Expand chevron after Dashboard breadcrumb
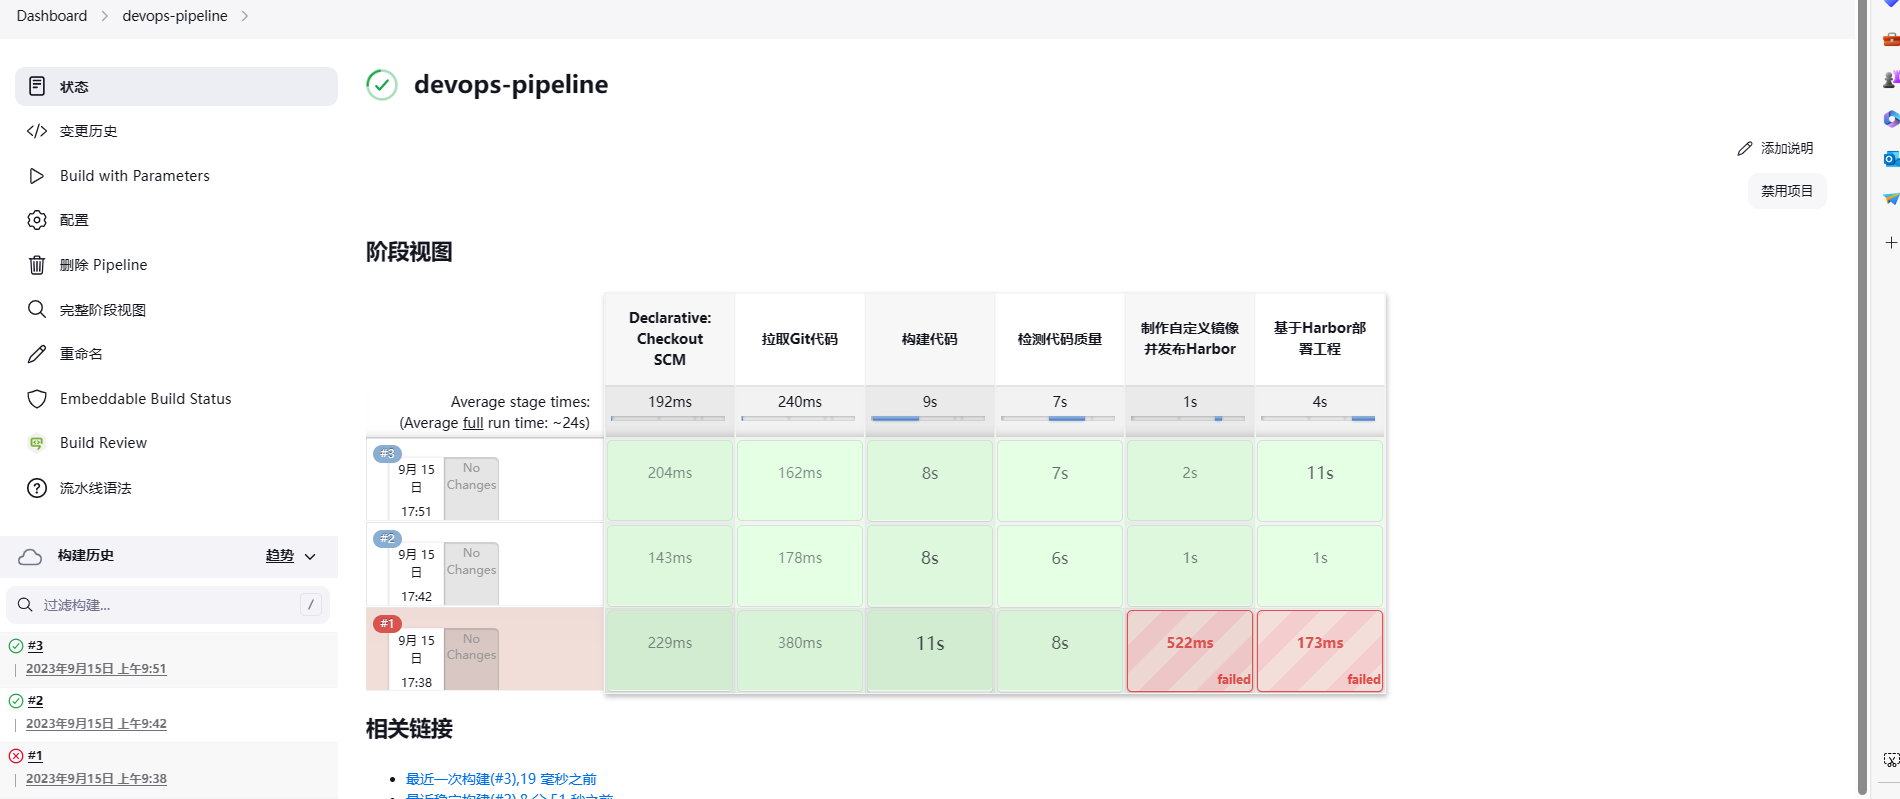 [104, 16]
